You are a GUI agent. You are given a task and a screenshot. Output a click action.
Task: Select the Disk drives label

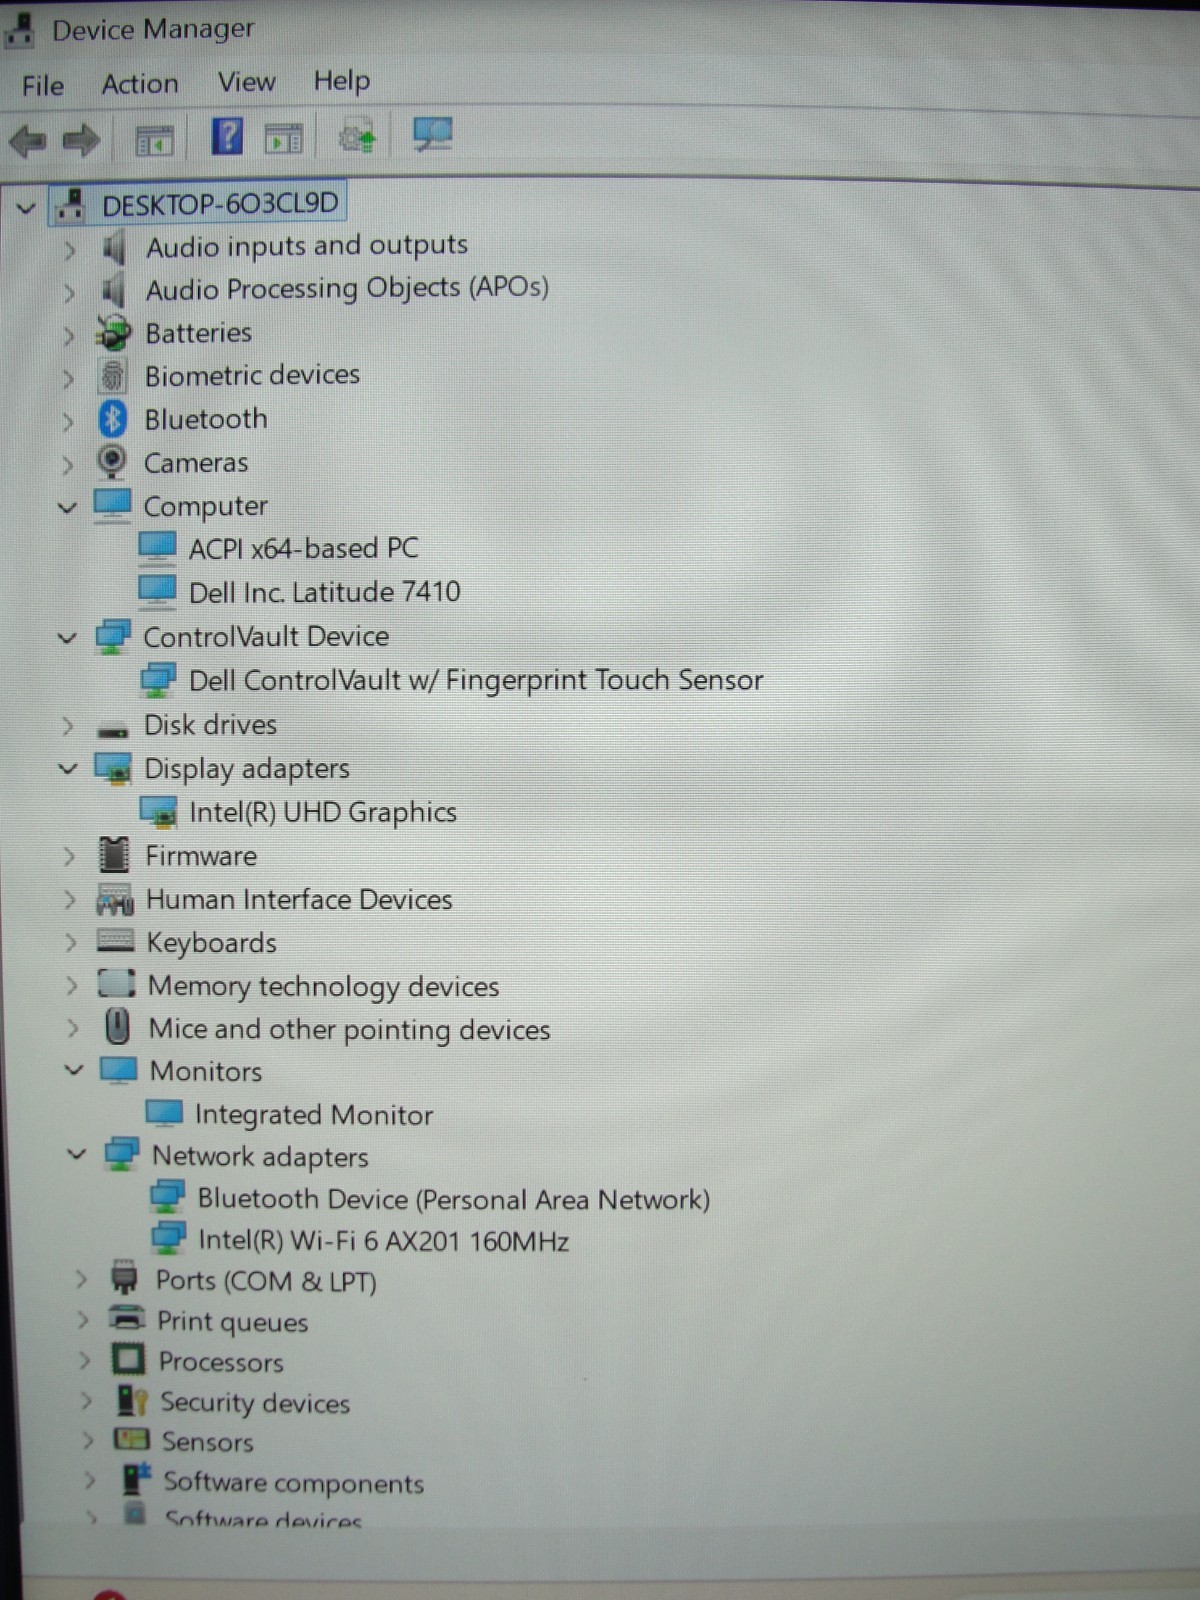pyautogui.click(x=210, y=725)
